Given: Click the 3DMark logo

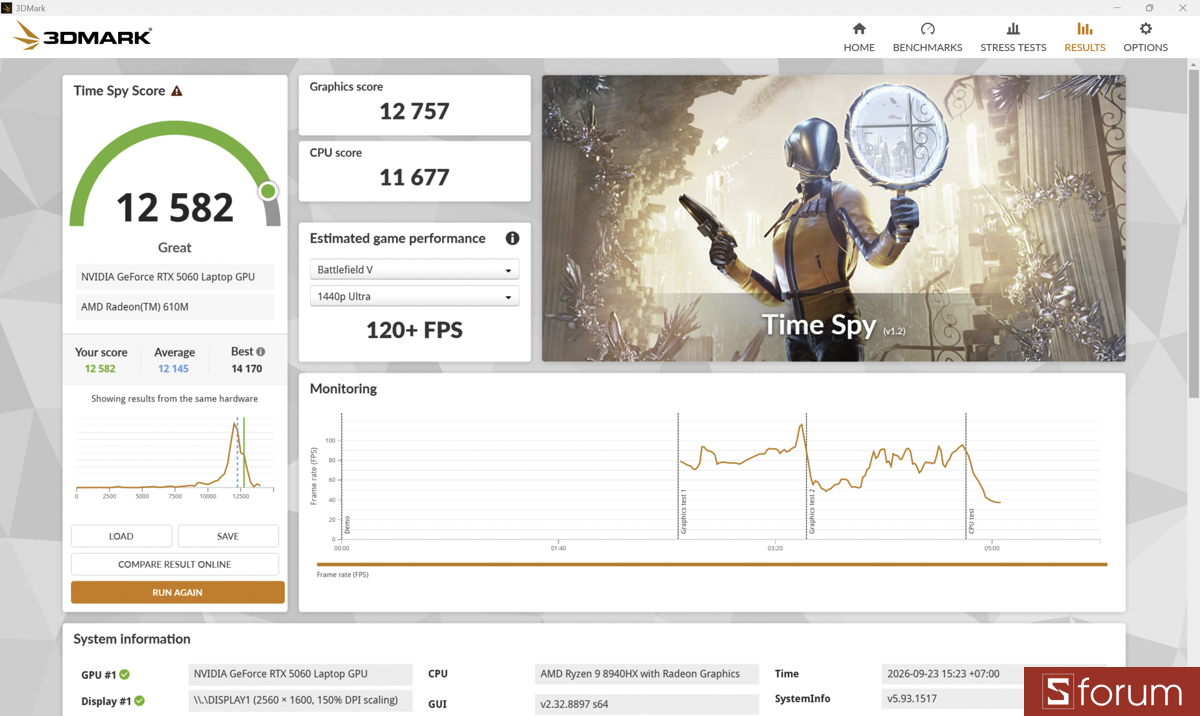Looking at the screenshot, I should pos(82,37).
